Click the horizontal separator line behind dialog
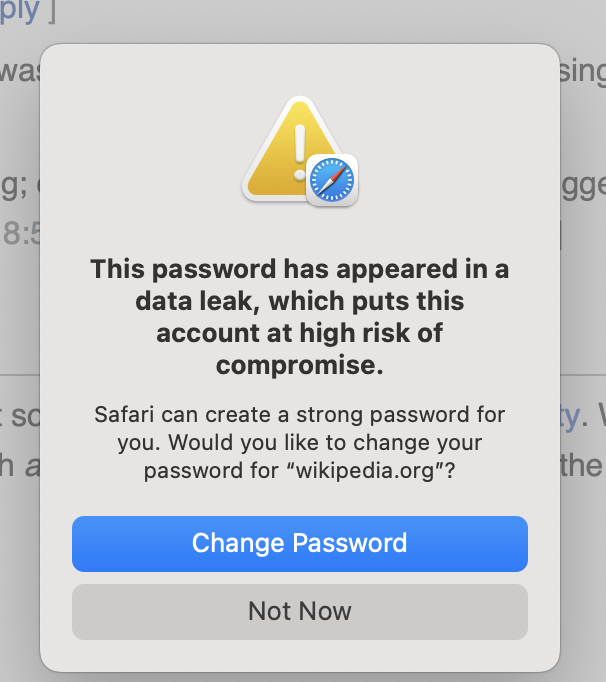 (x=20, y=374)
